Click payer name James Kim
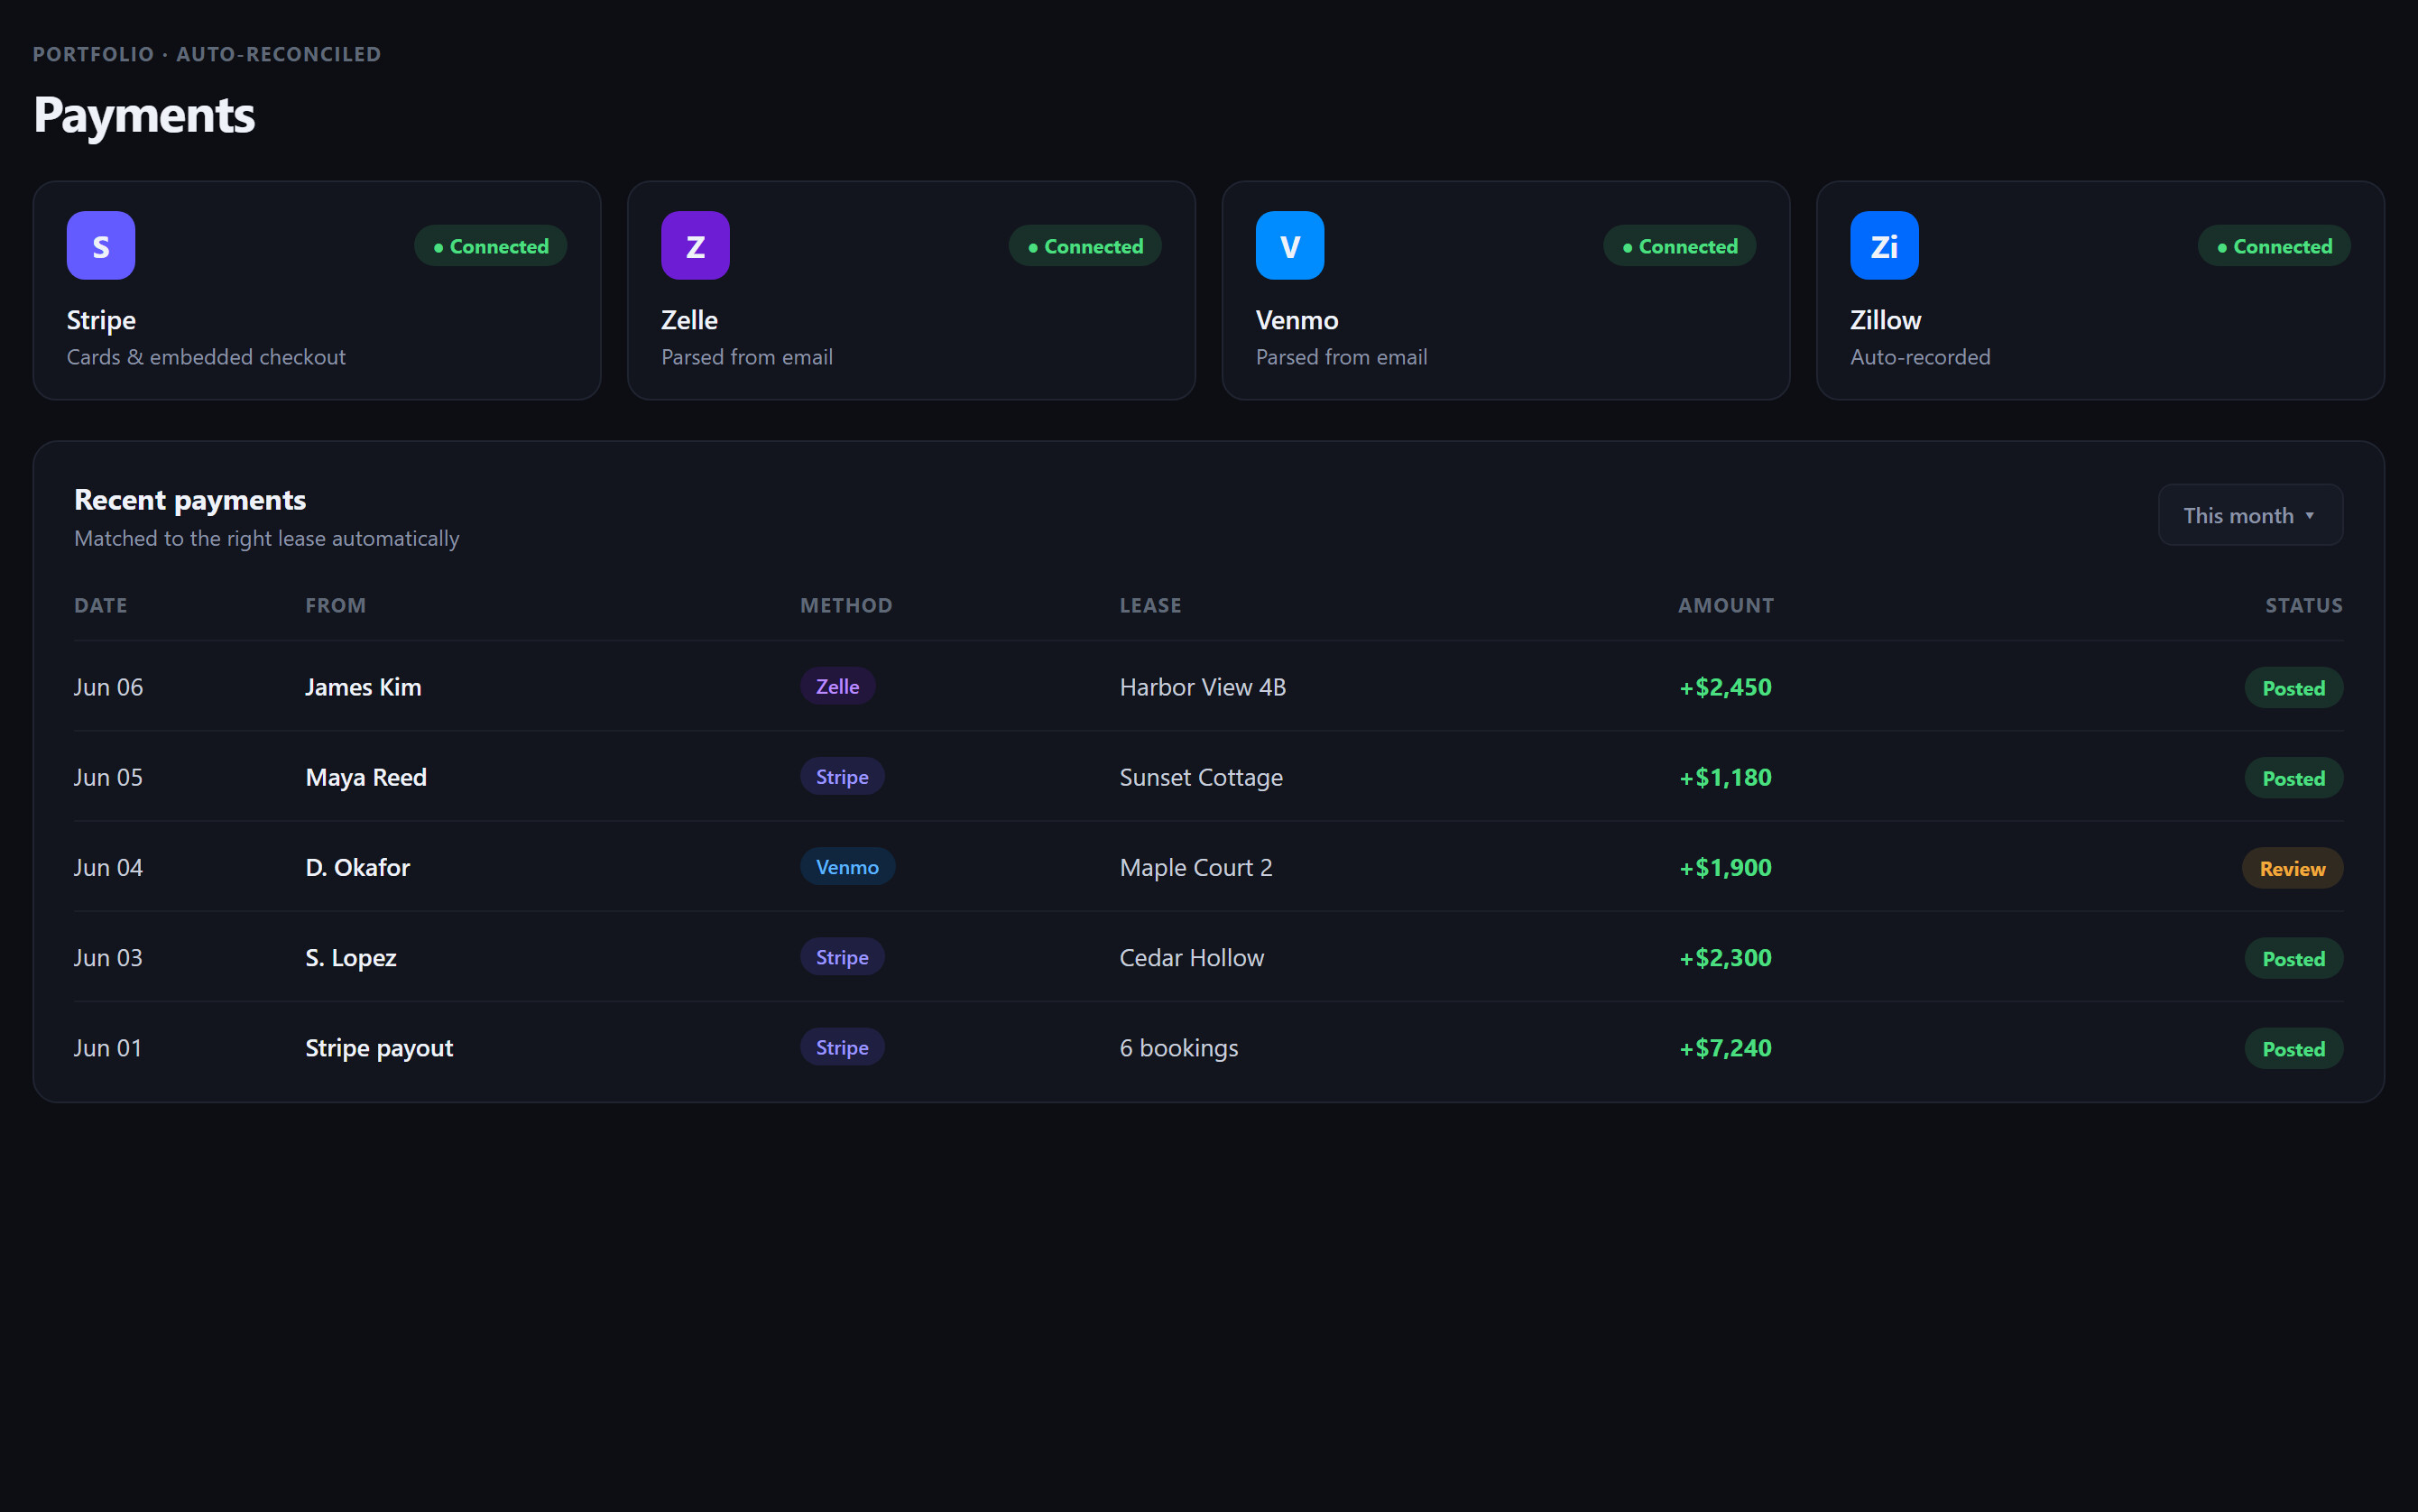Image resolution: width=2418 pixels, height=1512 pixels. (x=363, y=687)
